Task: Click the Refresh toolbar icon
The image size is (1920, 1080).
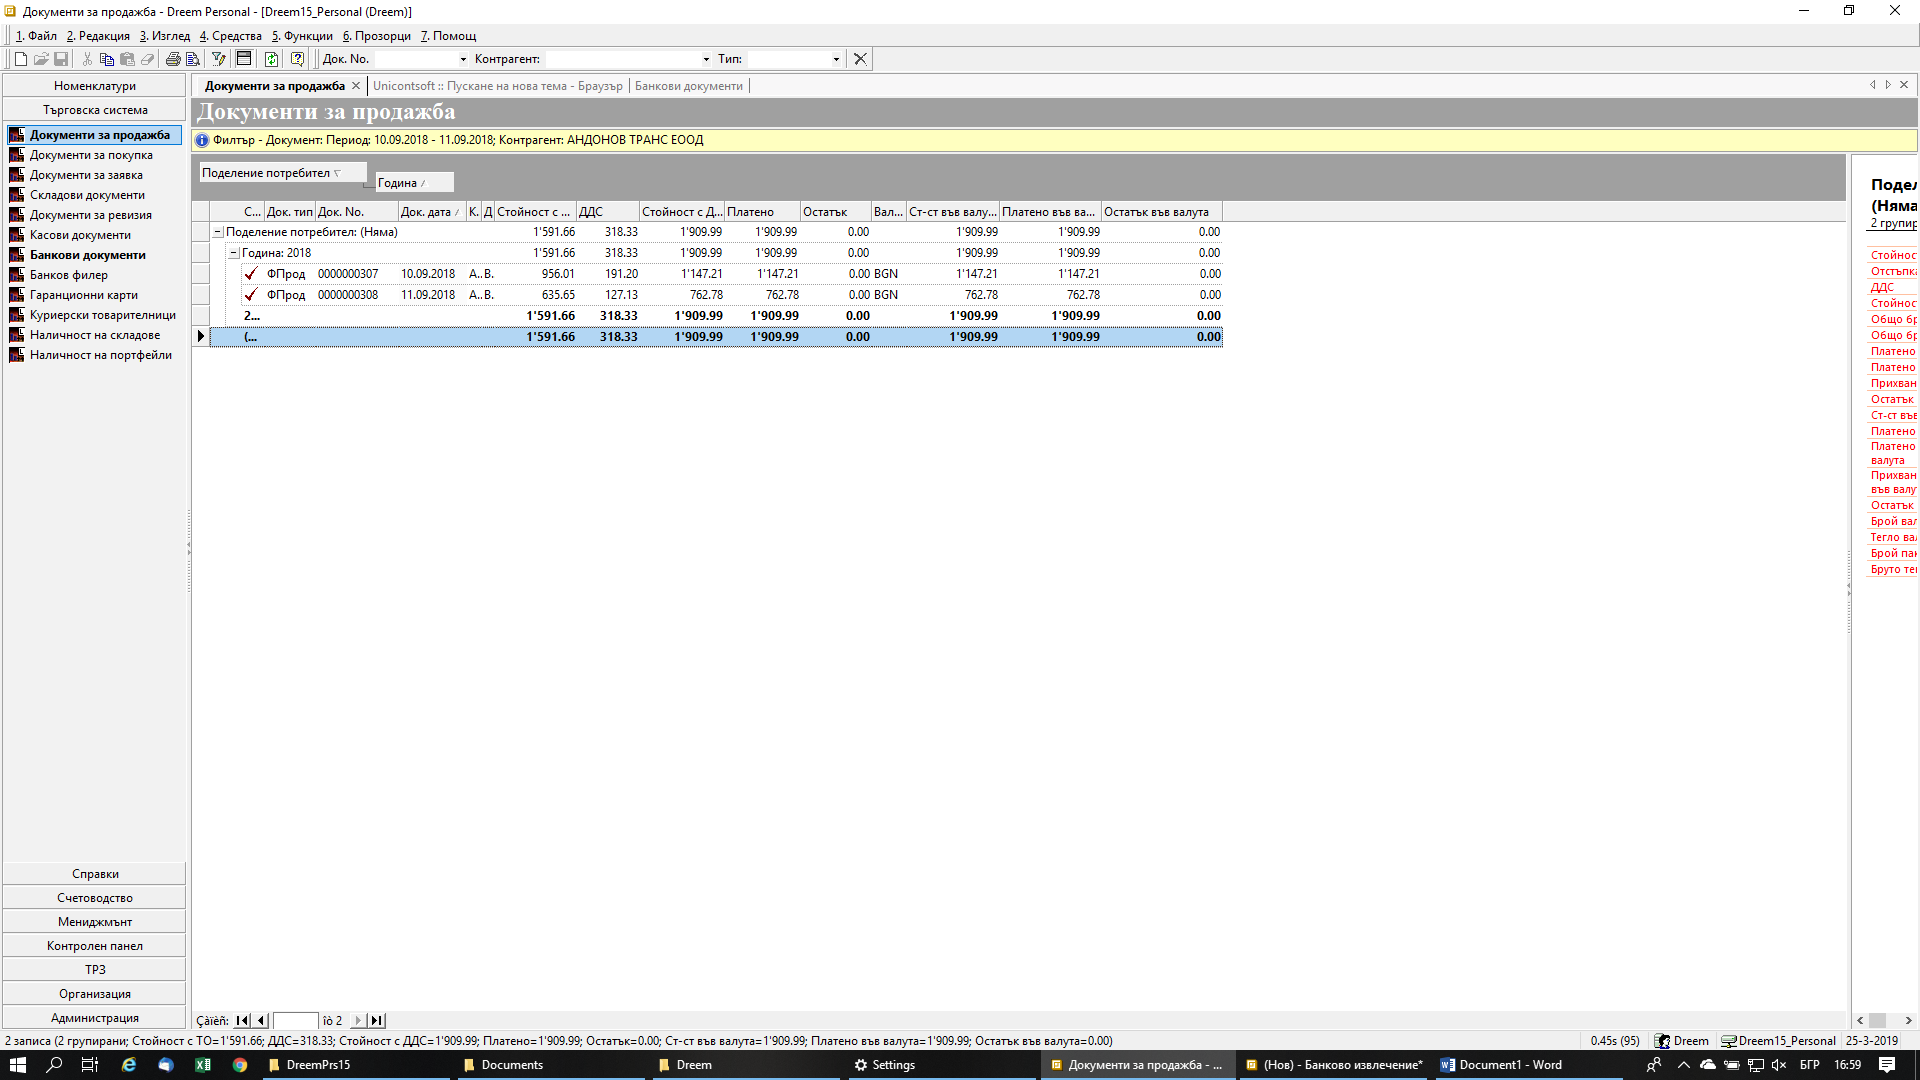Action: click(271, 59)
